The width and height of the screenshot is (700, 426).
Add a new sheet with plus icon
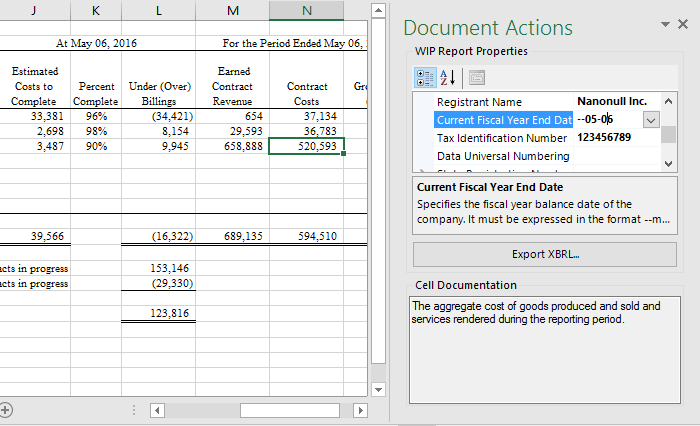tap(5, 409)
